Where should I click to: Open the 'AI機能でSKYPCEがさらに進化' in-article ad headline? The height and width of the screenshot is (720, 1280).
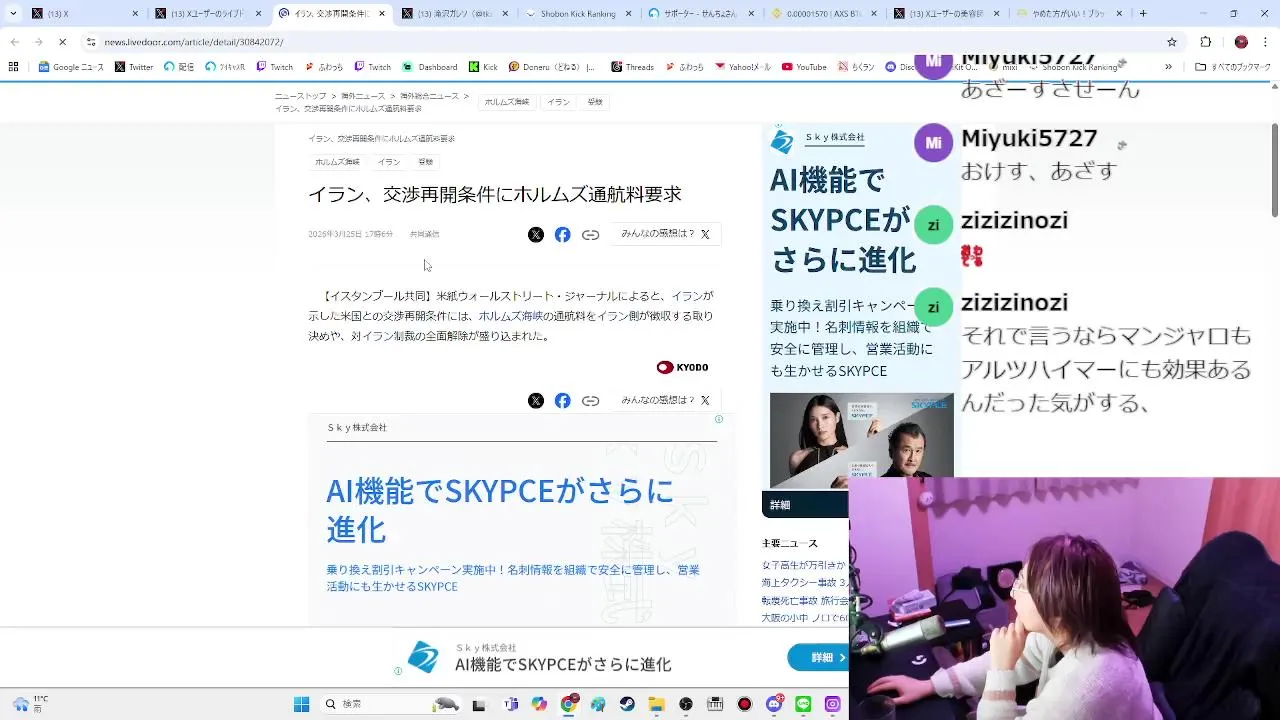(500, 509)
